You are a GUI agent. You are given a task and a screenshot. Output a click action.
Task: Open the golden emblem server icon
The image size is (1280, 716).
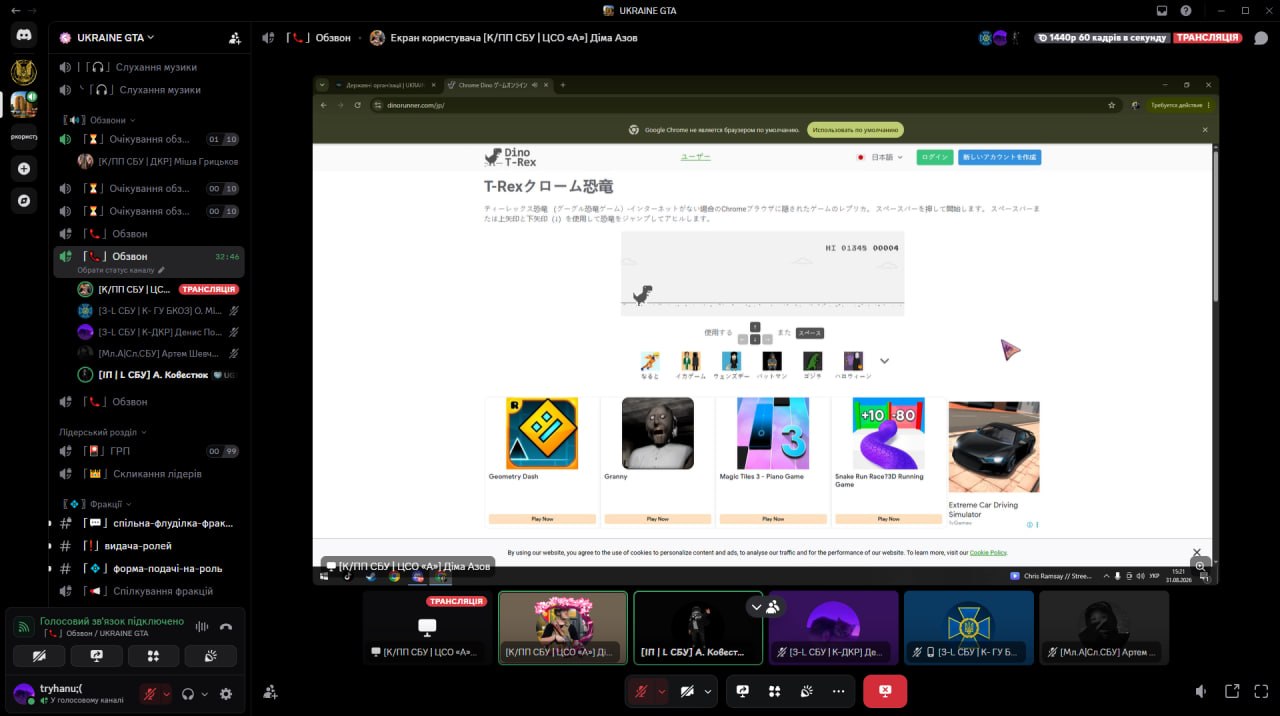coord(24,72)
